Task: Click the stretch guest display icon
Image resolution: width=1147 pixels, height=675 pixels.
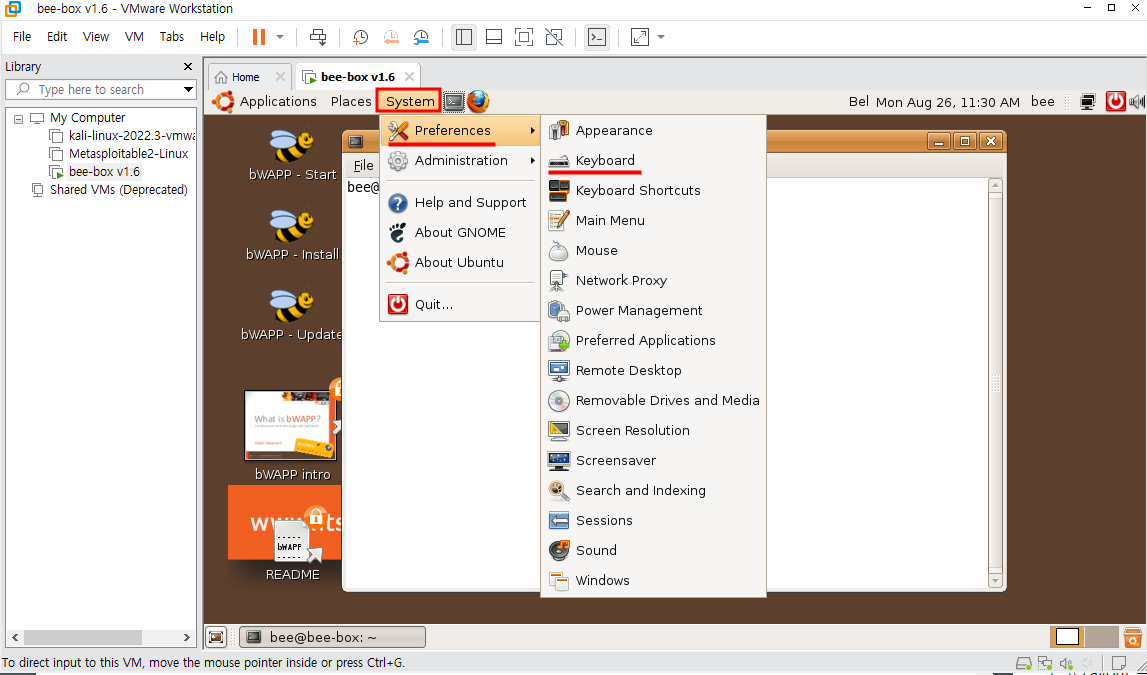Action: [640, 37]
